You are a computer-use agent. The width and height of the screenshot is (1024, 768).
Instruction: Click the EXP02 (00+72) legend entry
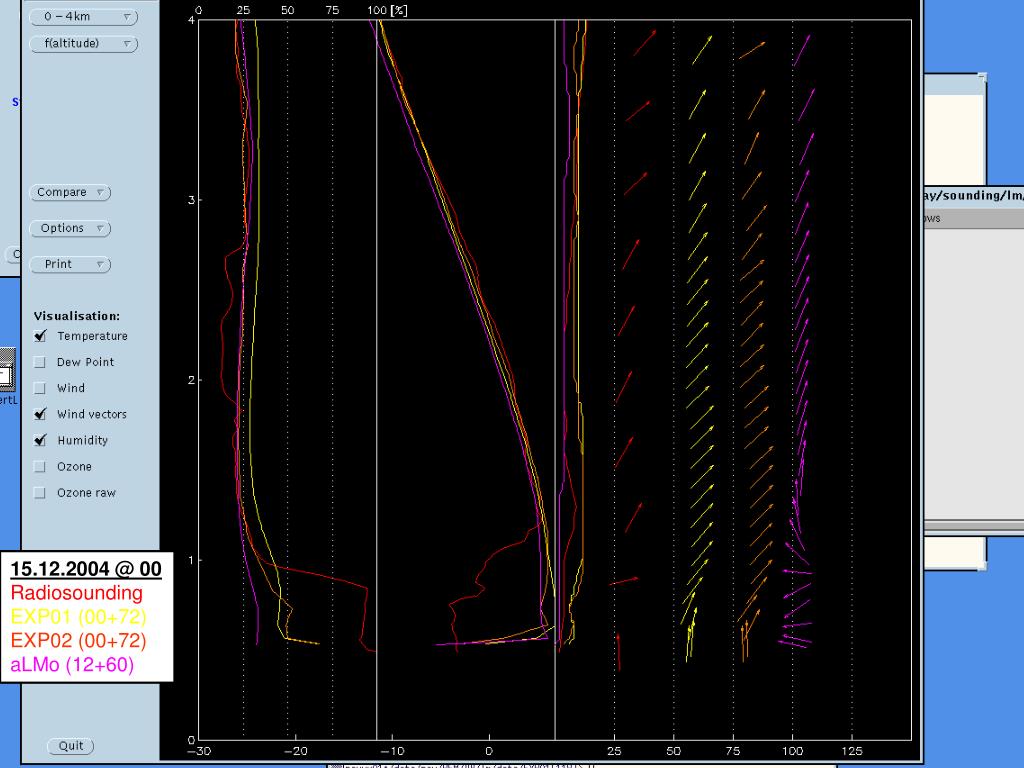tap(78, 641)
